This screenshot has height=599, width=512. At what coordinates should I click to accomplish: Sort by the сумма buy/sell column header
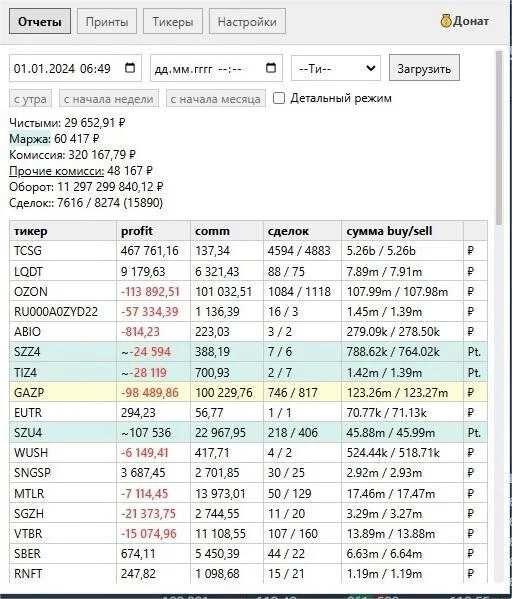pos(402,231)
